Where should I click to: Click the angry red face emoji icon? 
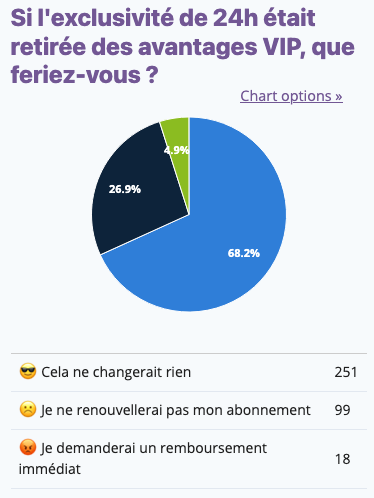coord(28,448)
